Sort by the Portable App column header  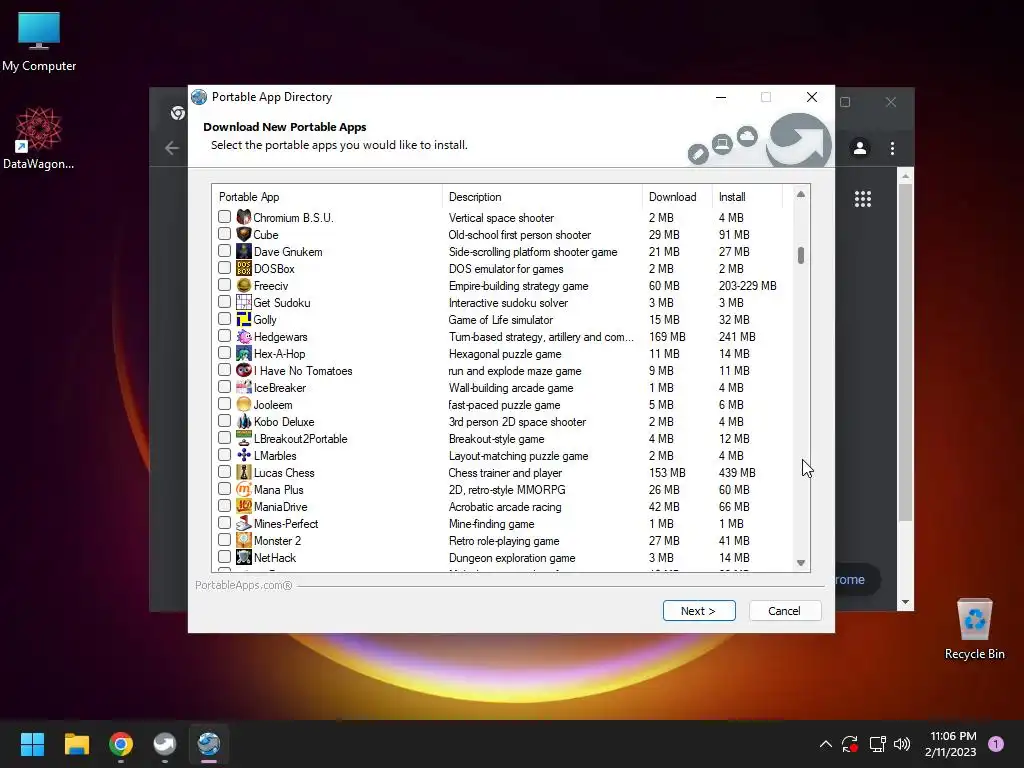pyautogui.click(x=327, y=197)
